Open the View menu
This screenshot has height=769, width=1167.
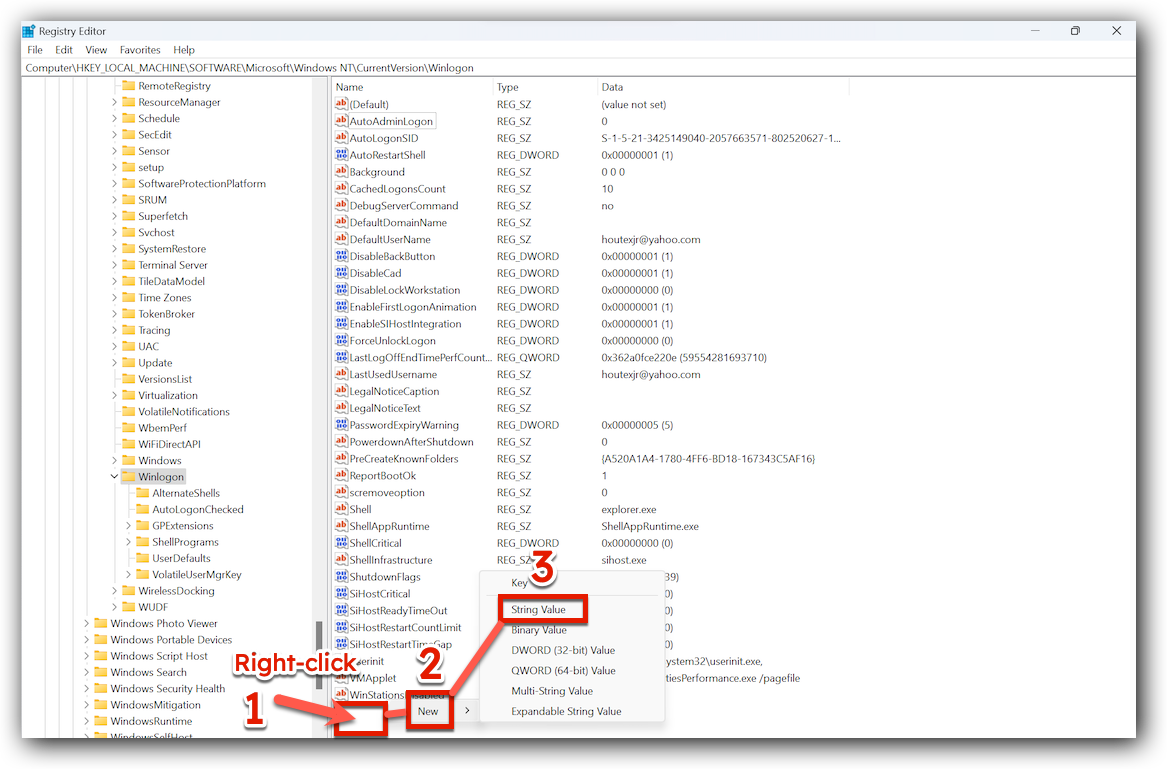point(96,49)
